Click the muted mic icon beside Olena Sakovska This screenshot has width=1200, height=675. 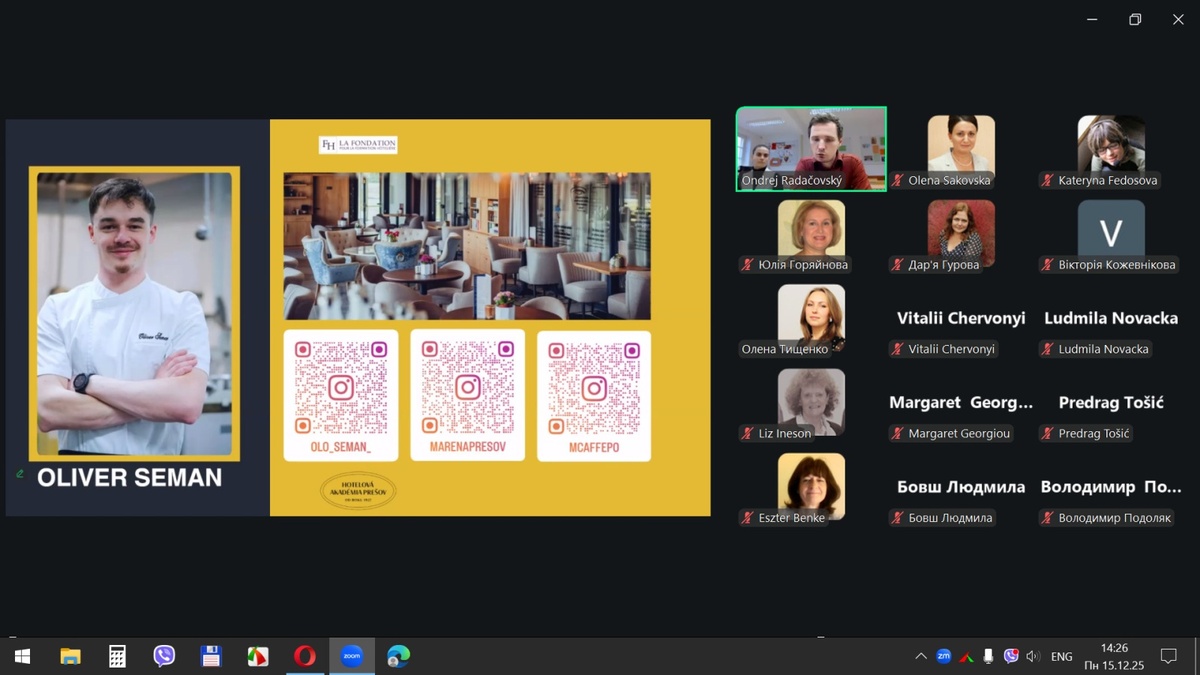898,181
